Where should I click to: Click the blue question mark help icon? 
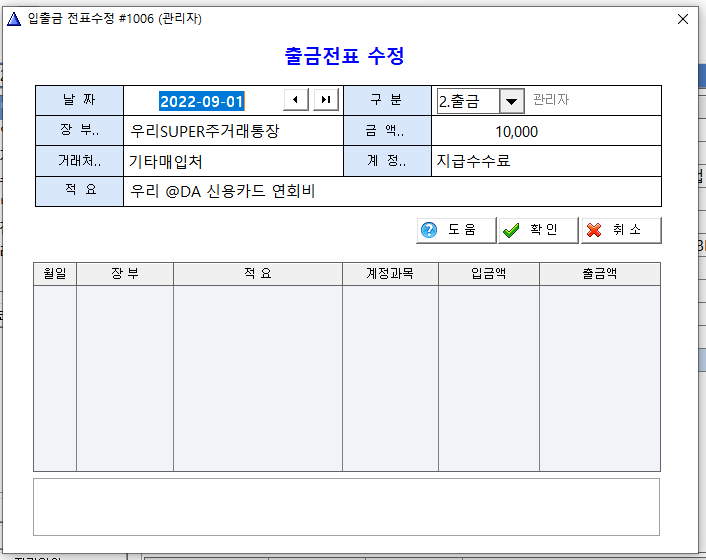coord(429,230)
